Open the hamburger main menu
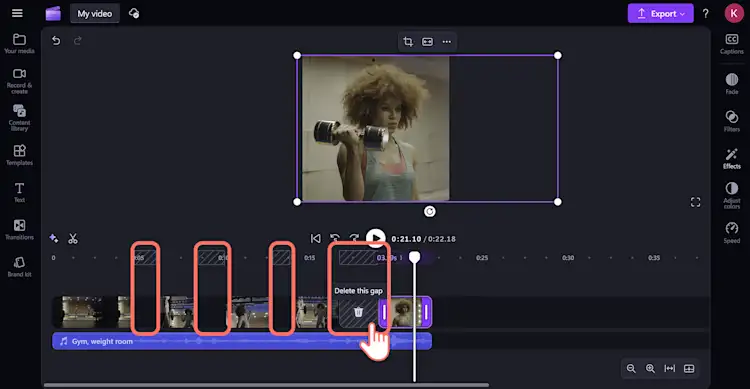 [x=17, y=13]
